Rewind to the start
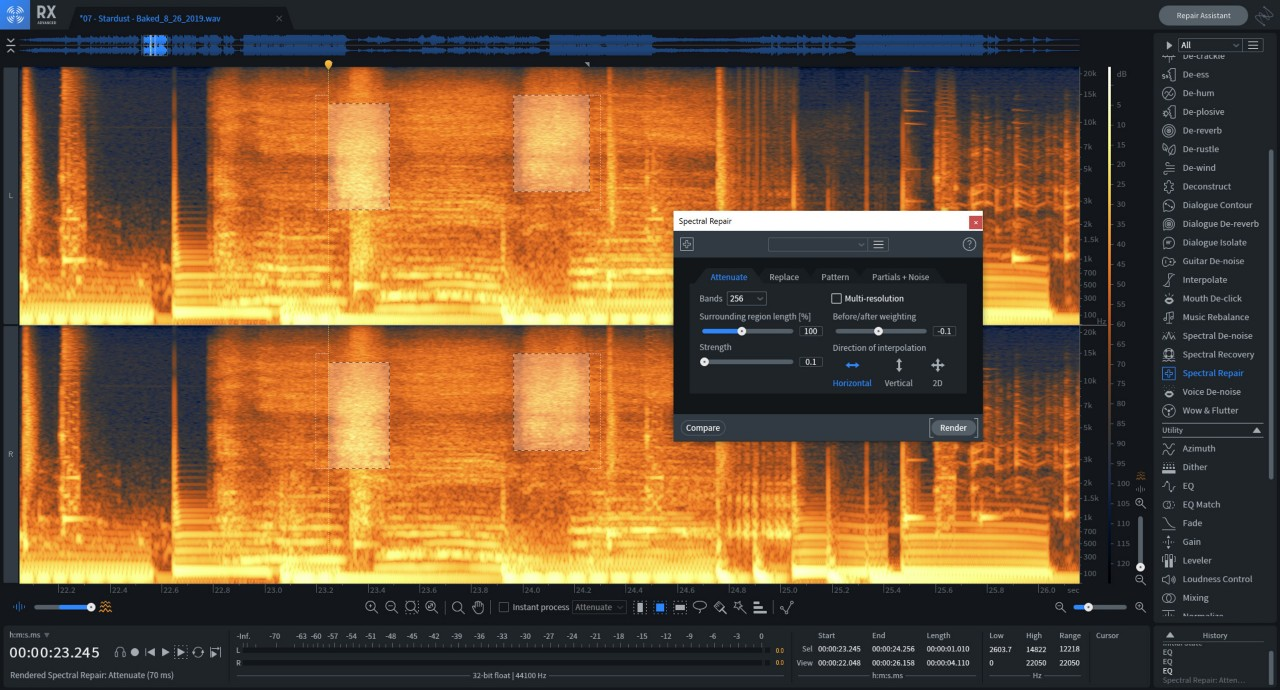This screenshot has width=1280, height=690. click(x=150, y=652)
